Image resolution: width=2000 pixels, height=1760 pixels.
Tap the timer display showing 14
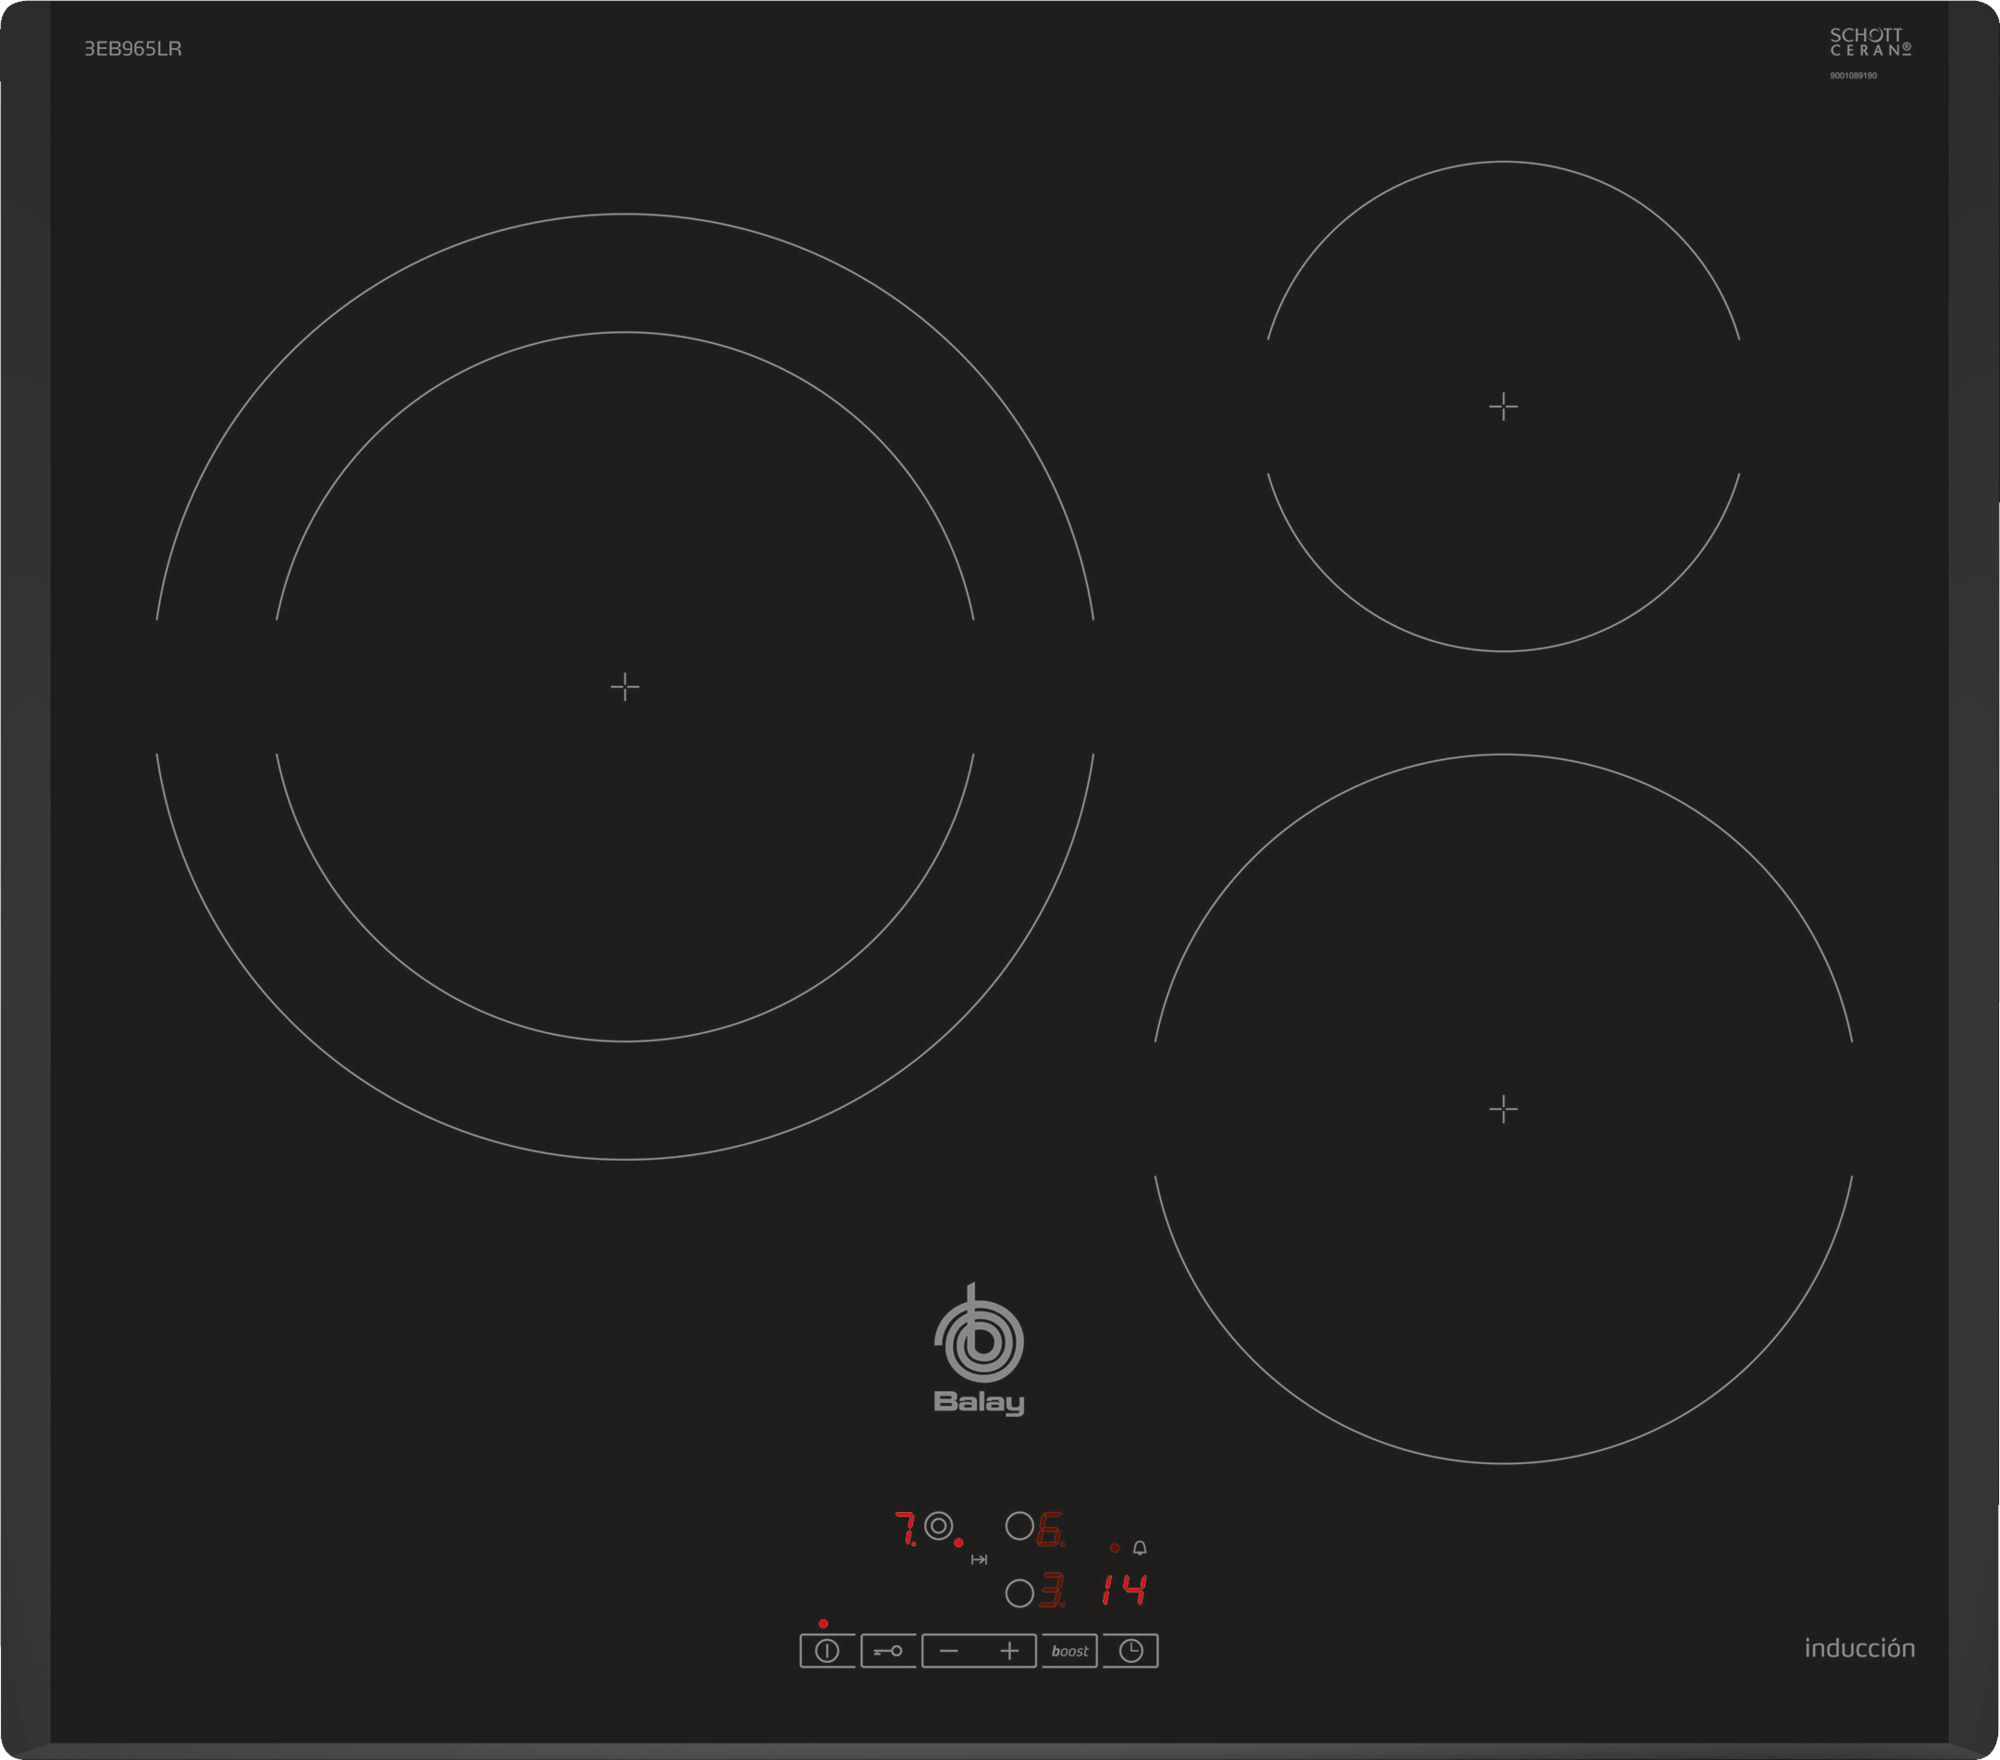coord(1124,1589)
